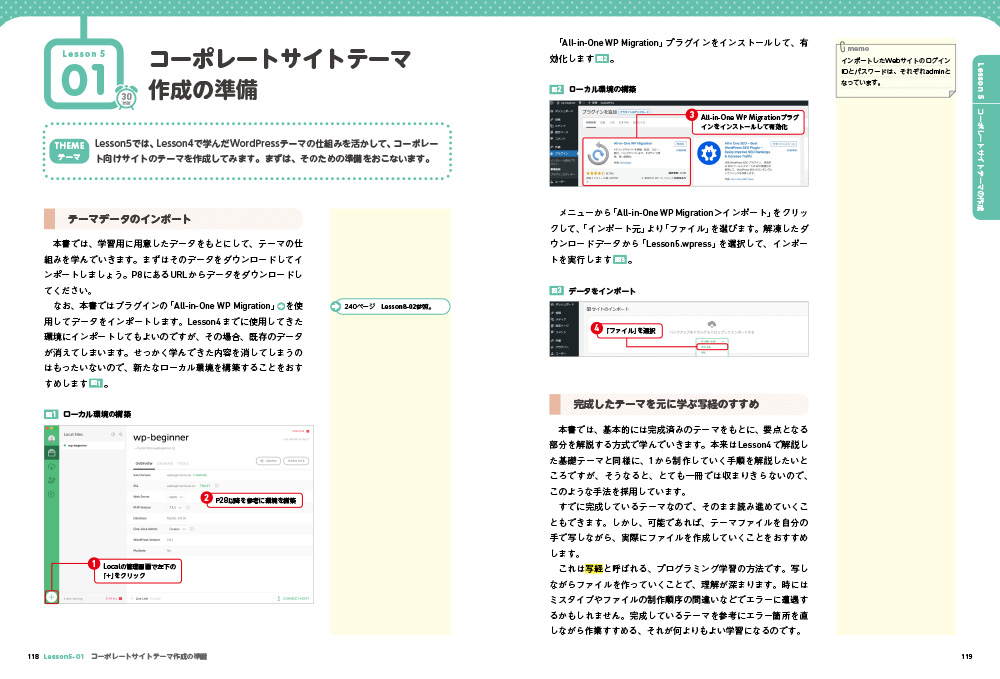Viewport: 1000px width, 679px height.
Task: Open the One-click admin dropdown
Action: coord(177,529)
